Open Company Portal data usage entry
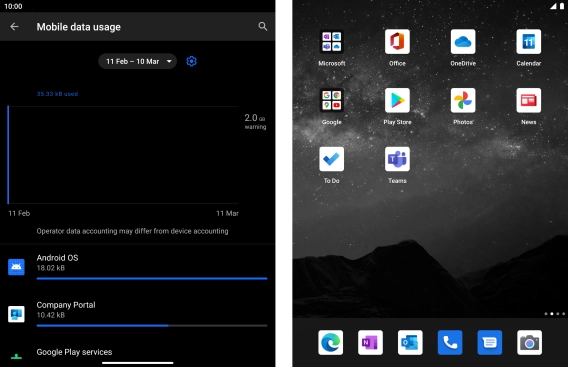The image size is (568, 367). pyautogui.click(x=138, y=314)
